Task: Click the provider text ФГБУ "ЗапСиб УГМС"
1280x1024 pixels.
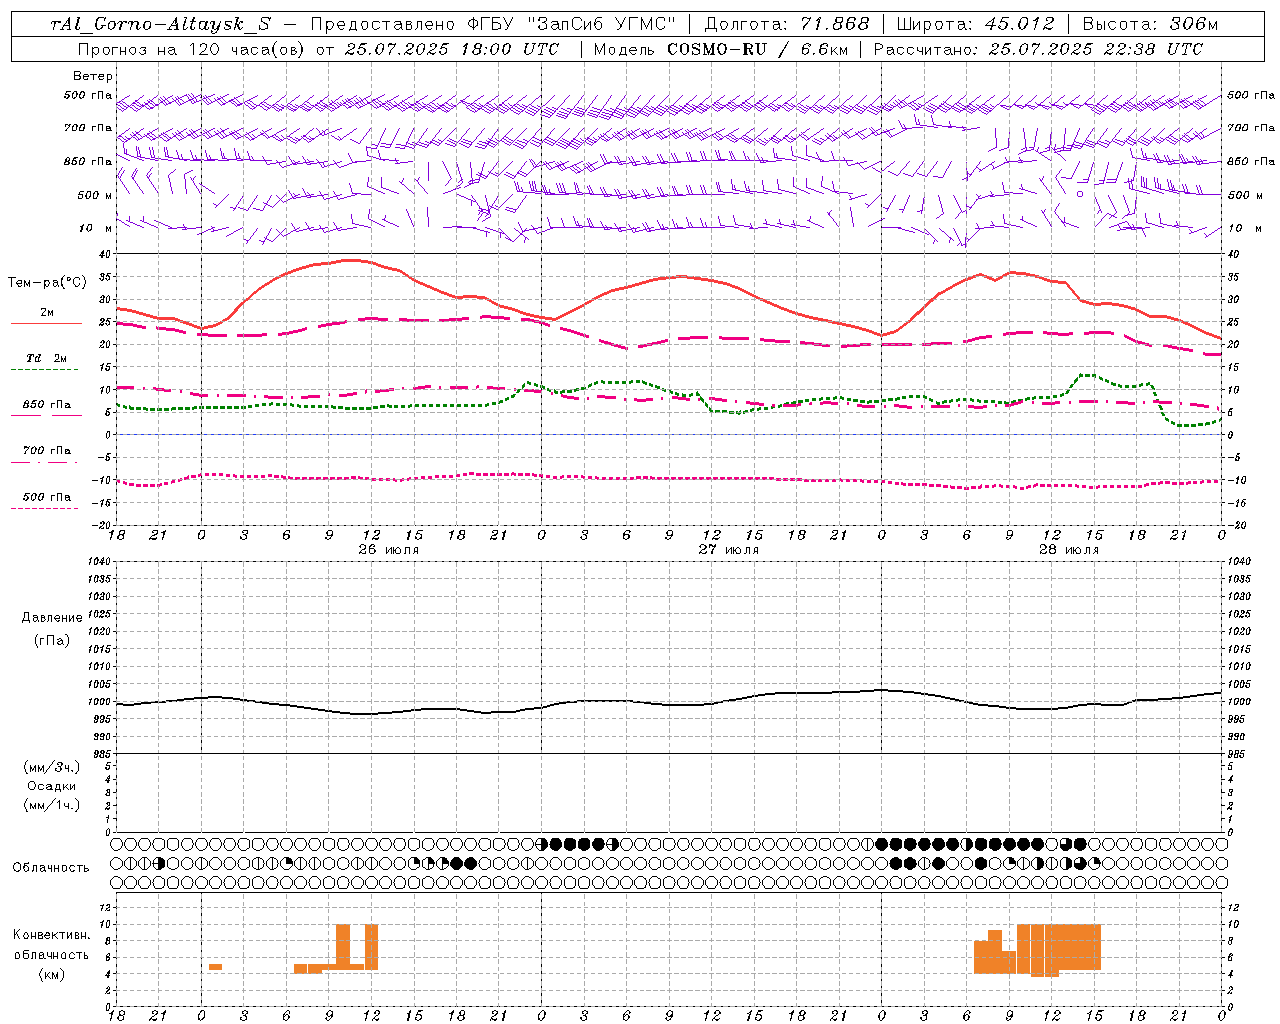Action: (572, 24)
